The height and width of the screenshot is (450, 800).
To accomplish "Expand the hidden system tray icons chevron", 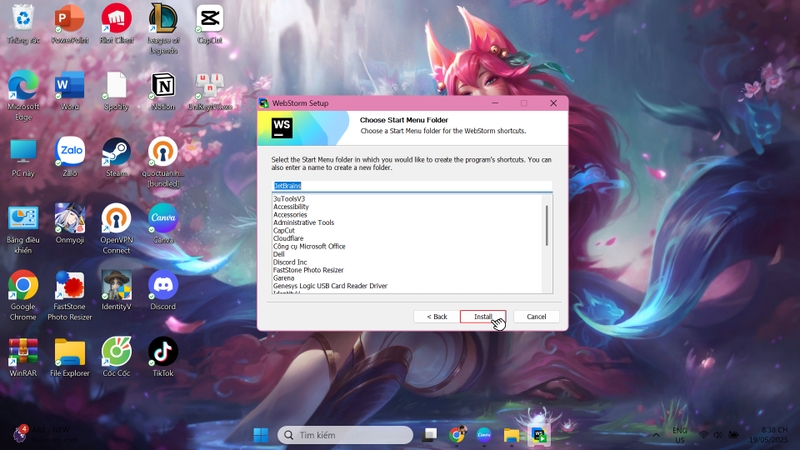I will pos(656,435).
